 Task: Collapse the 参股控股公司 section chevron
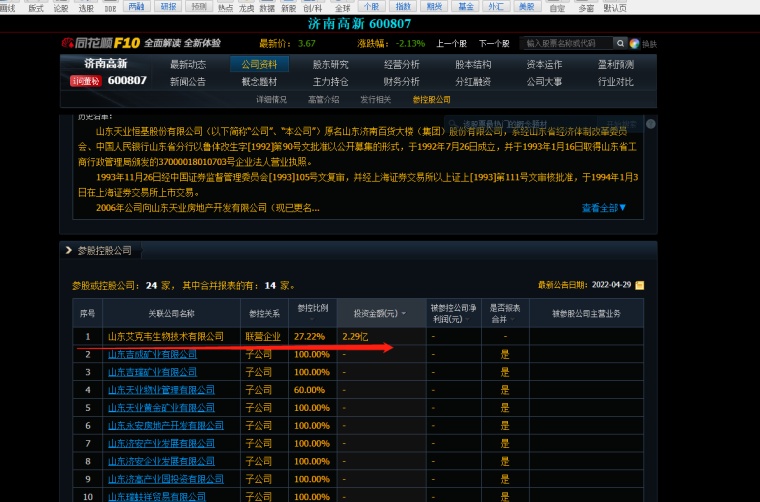[68, 250]
